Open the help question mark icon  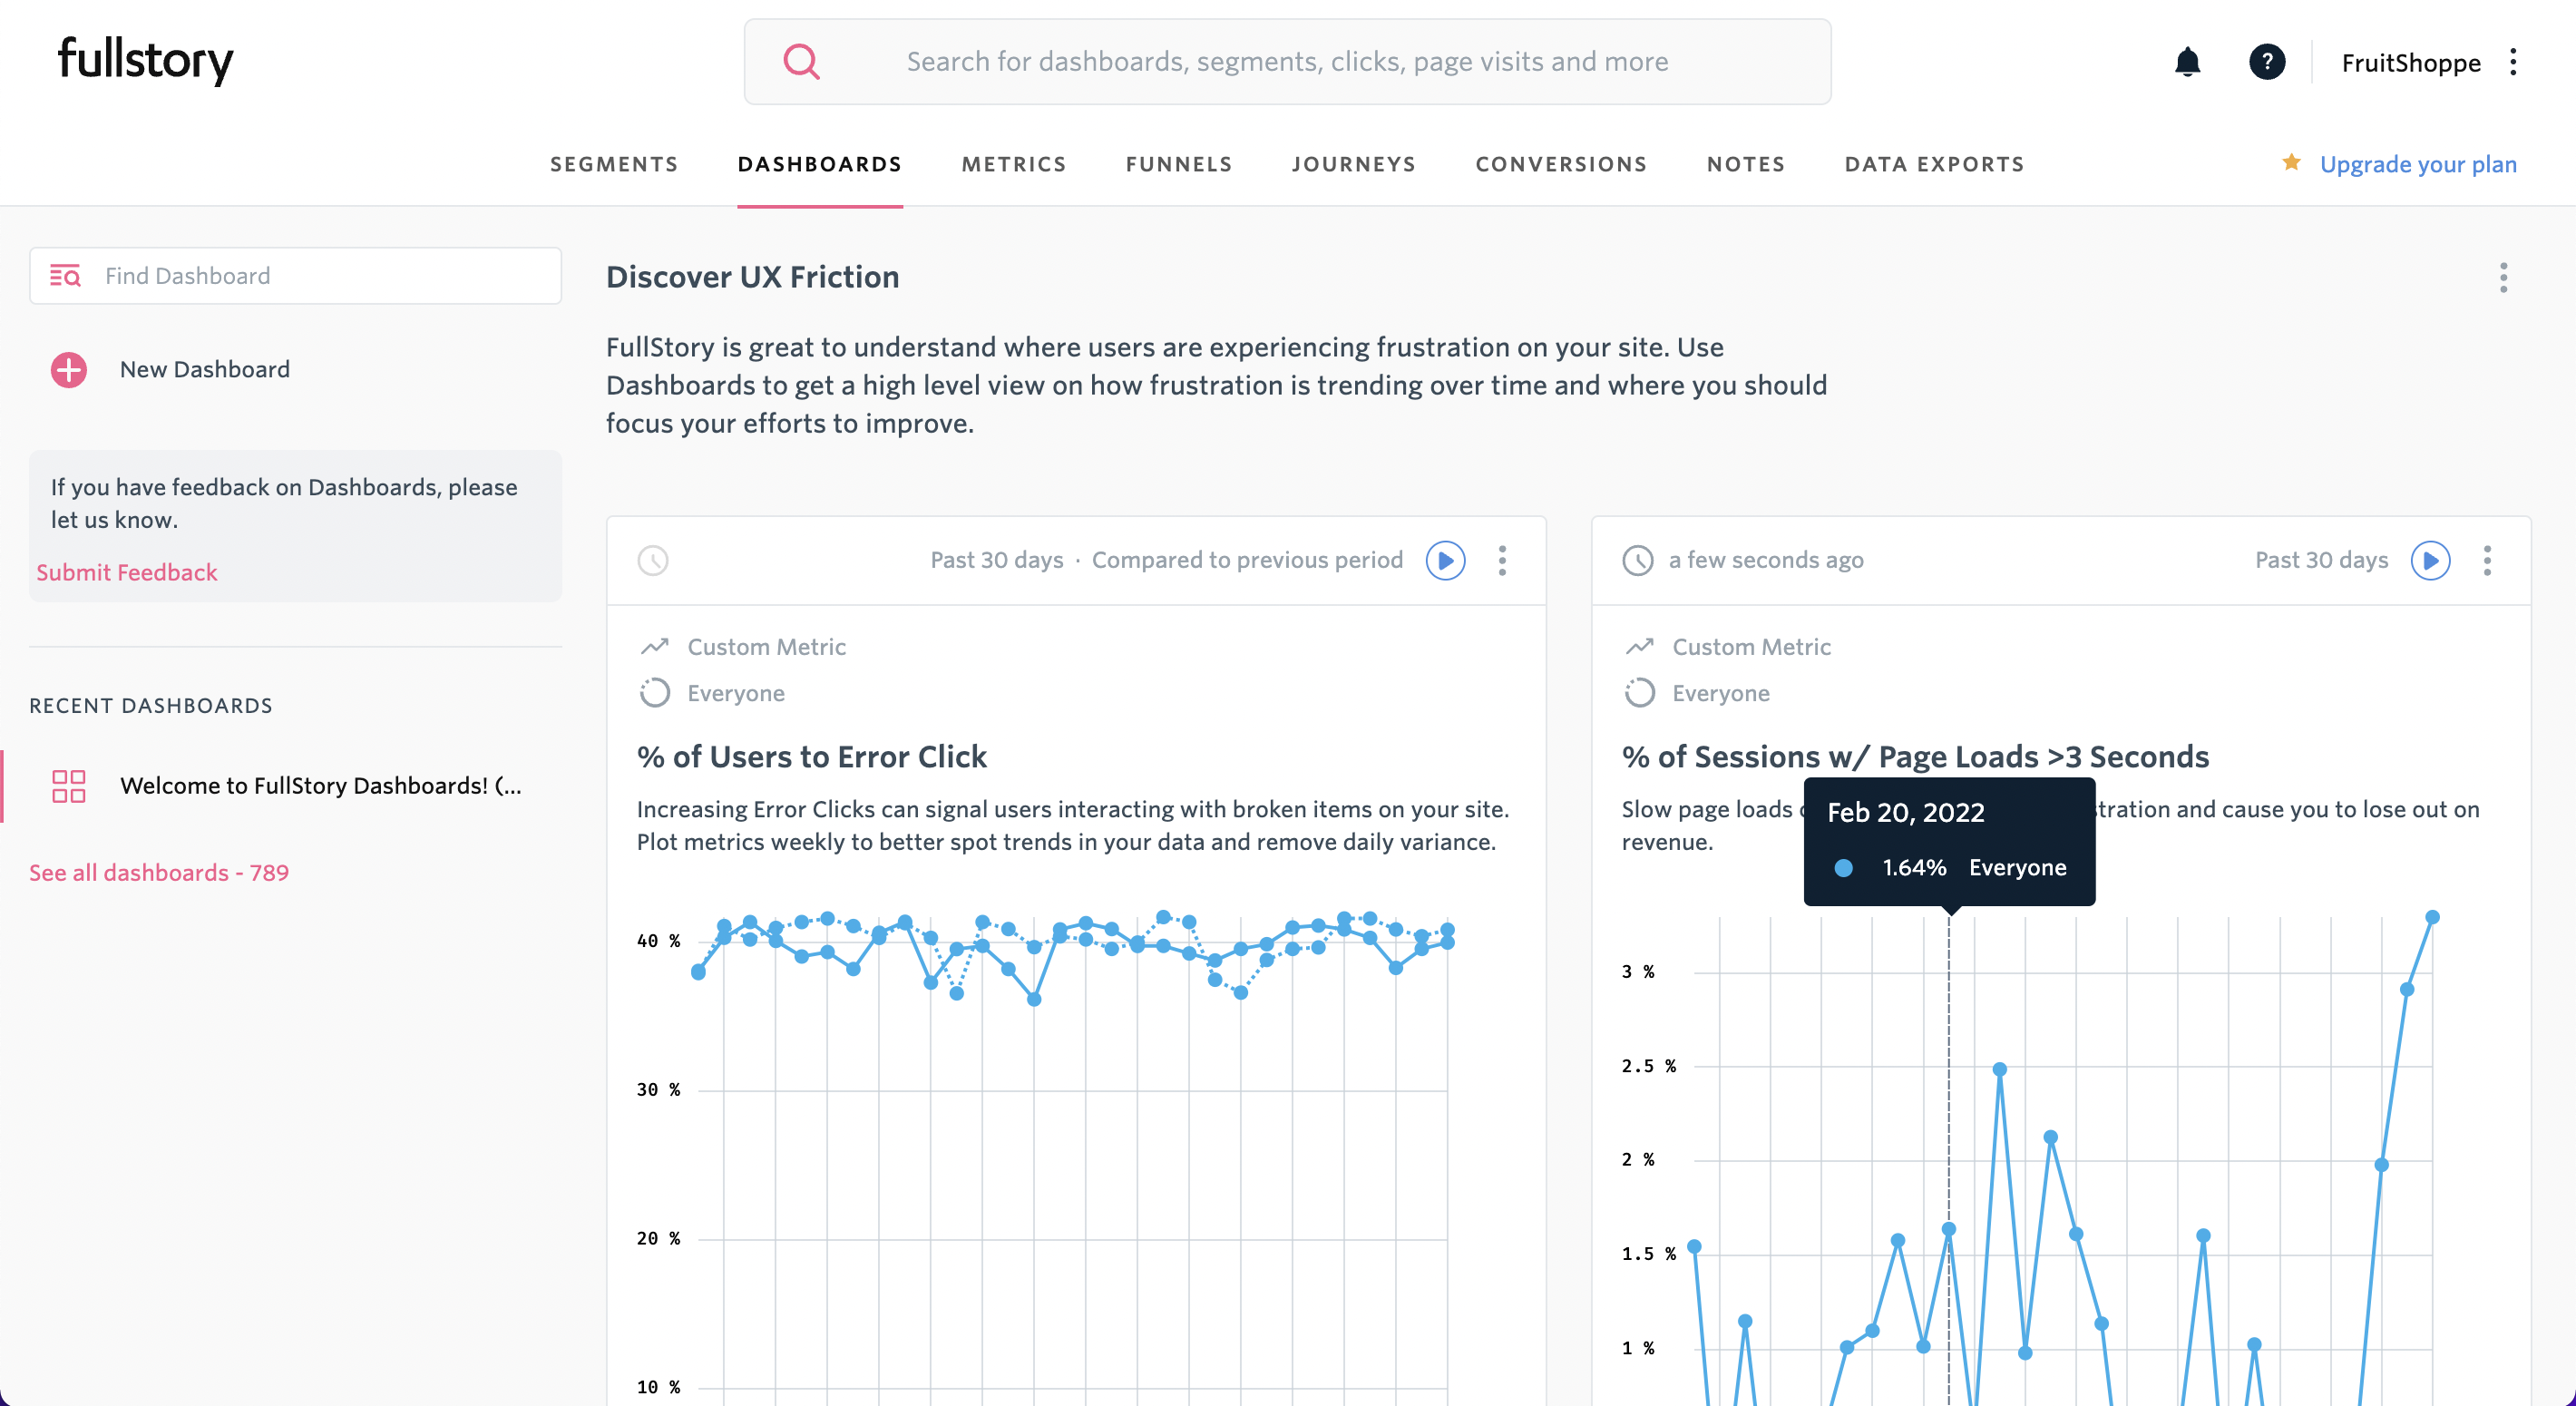coord(2267,61)
